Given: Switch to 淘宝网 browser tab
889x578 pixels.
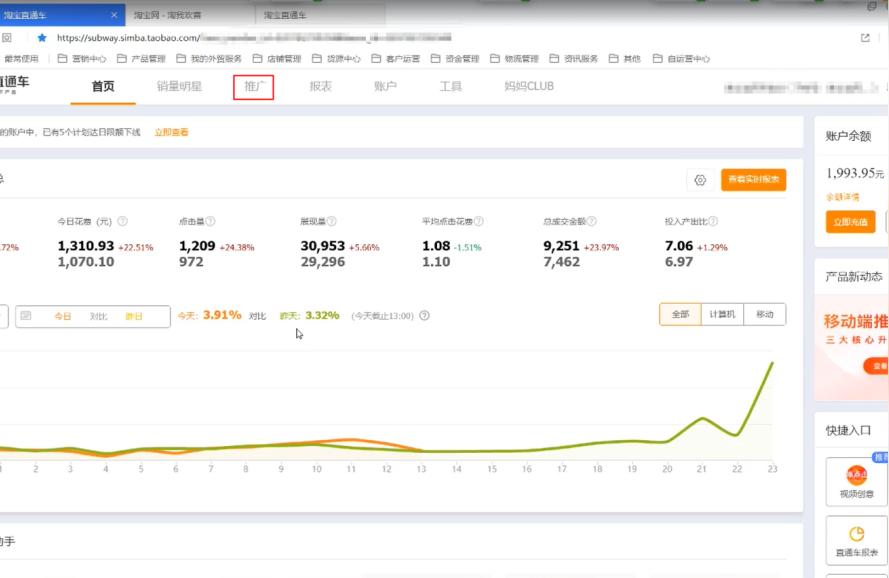Looking at the screenshot, I should coord(190,15).
